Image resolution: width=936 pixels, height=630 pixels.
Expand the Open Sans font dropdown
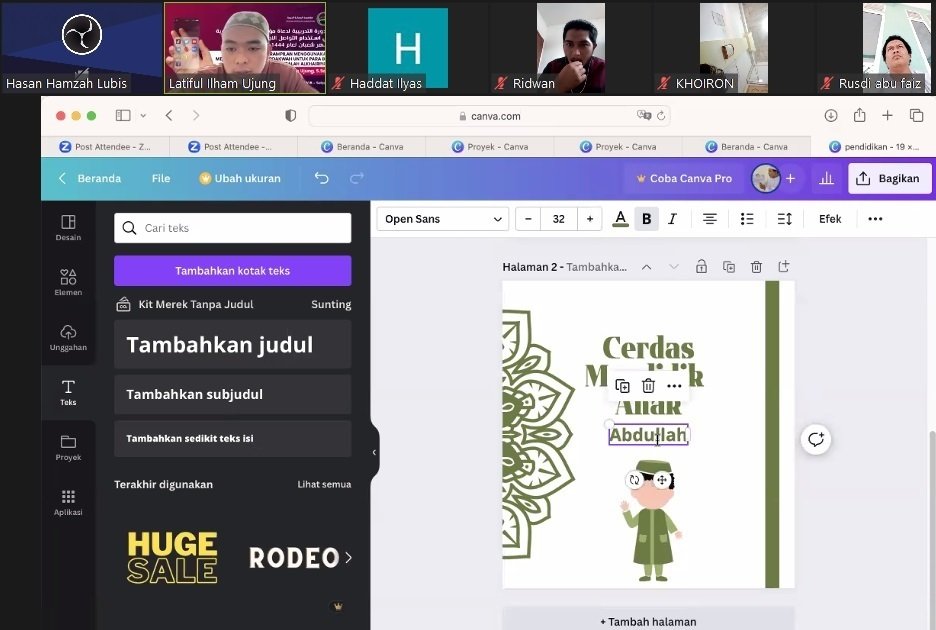coord(443,219)
